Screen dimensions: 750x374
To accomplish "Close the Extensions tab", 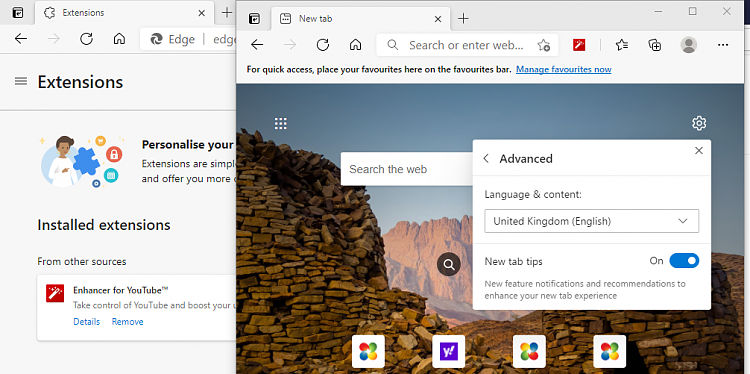I will point(201,13).
